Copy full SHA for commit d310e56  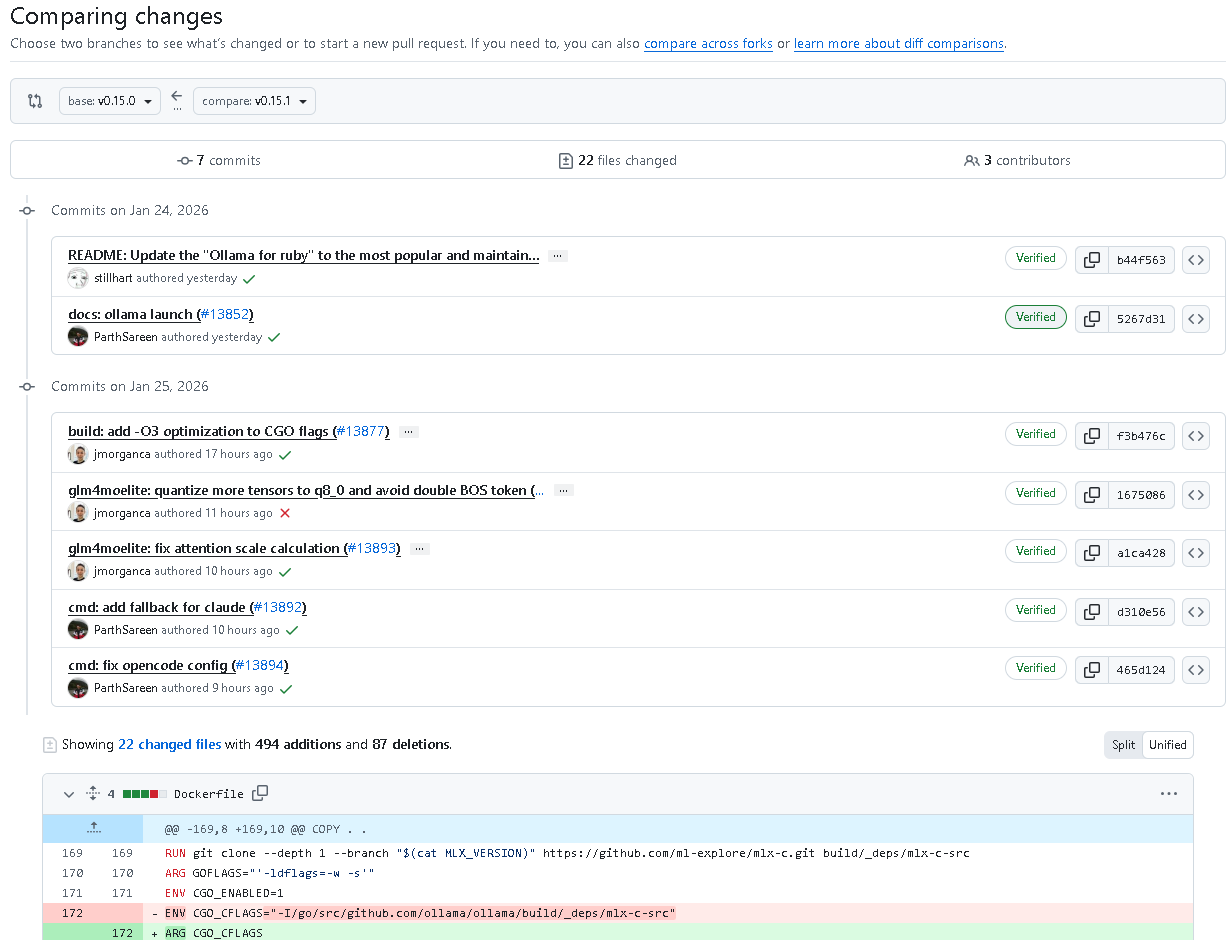click(x=1092, y=611)
